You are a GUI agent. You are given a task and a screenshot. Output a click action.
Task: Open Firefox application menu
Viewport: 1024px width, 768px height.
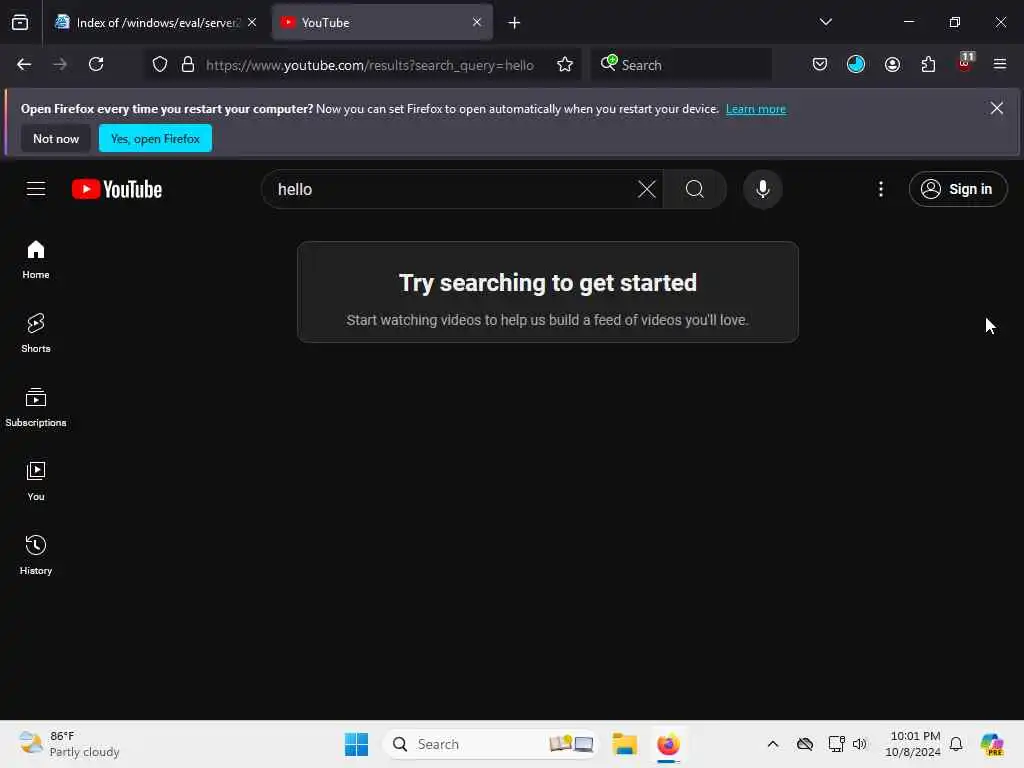[x=1000, y=64]
